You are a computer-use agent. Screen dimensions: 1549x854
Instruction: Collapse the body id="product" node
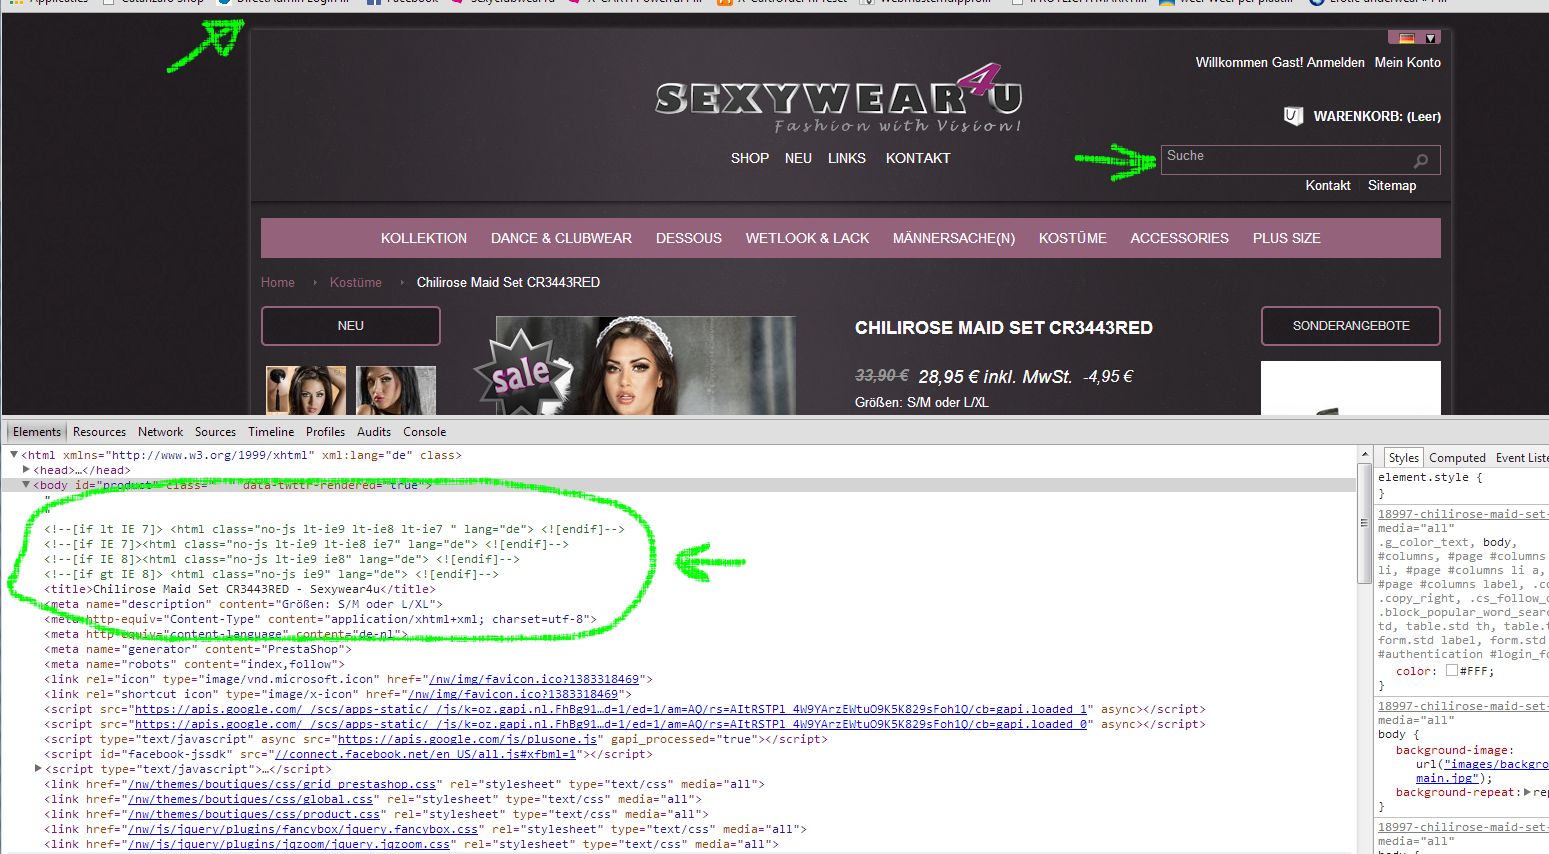tap(26, 485)
